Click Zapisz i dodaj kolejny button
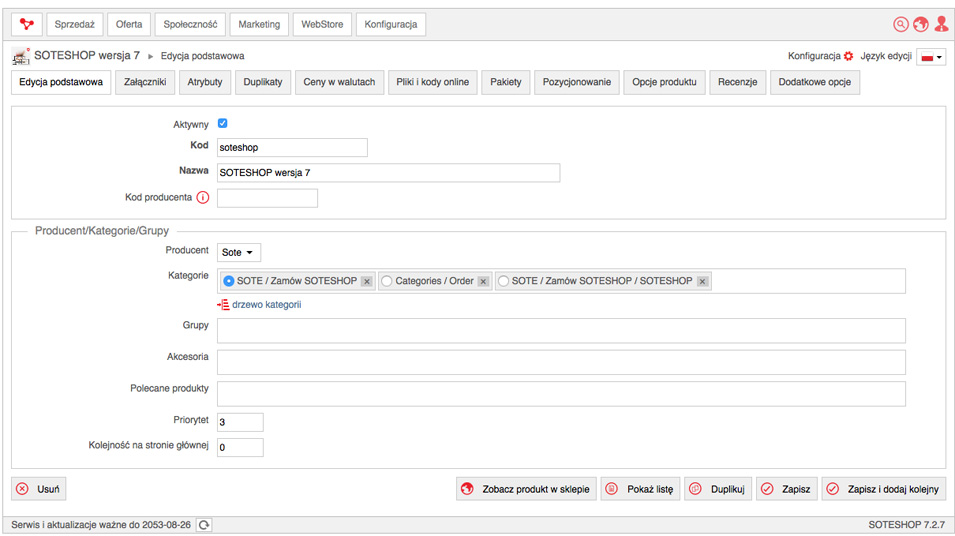The image size is (955, 536). pos(884,489)
